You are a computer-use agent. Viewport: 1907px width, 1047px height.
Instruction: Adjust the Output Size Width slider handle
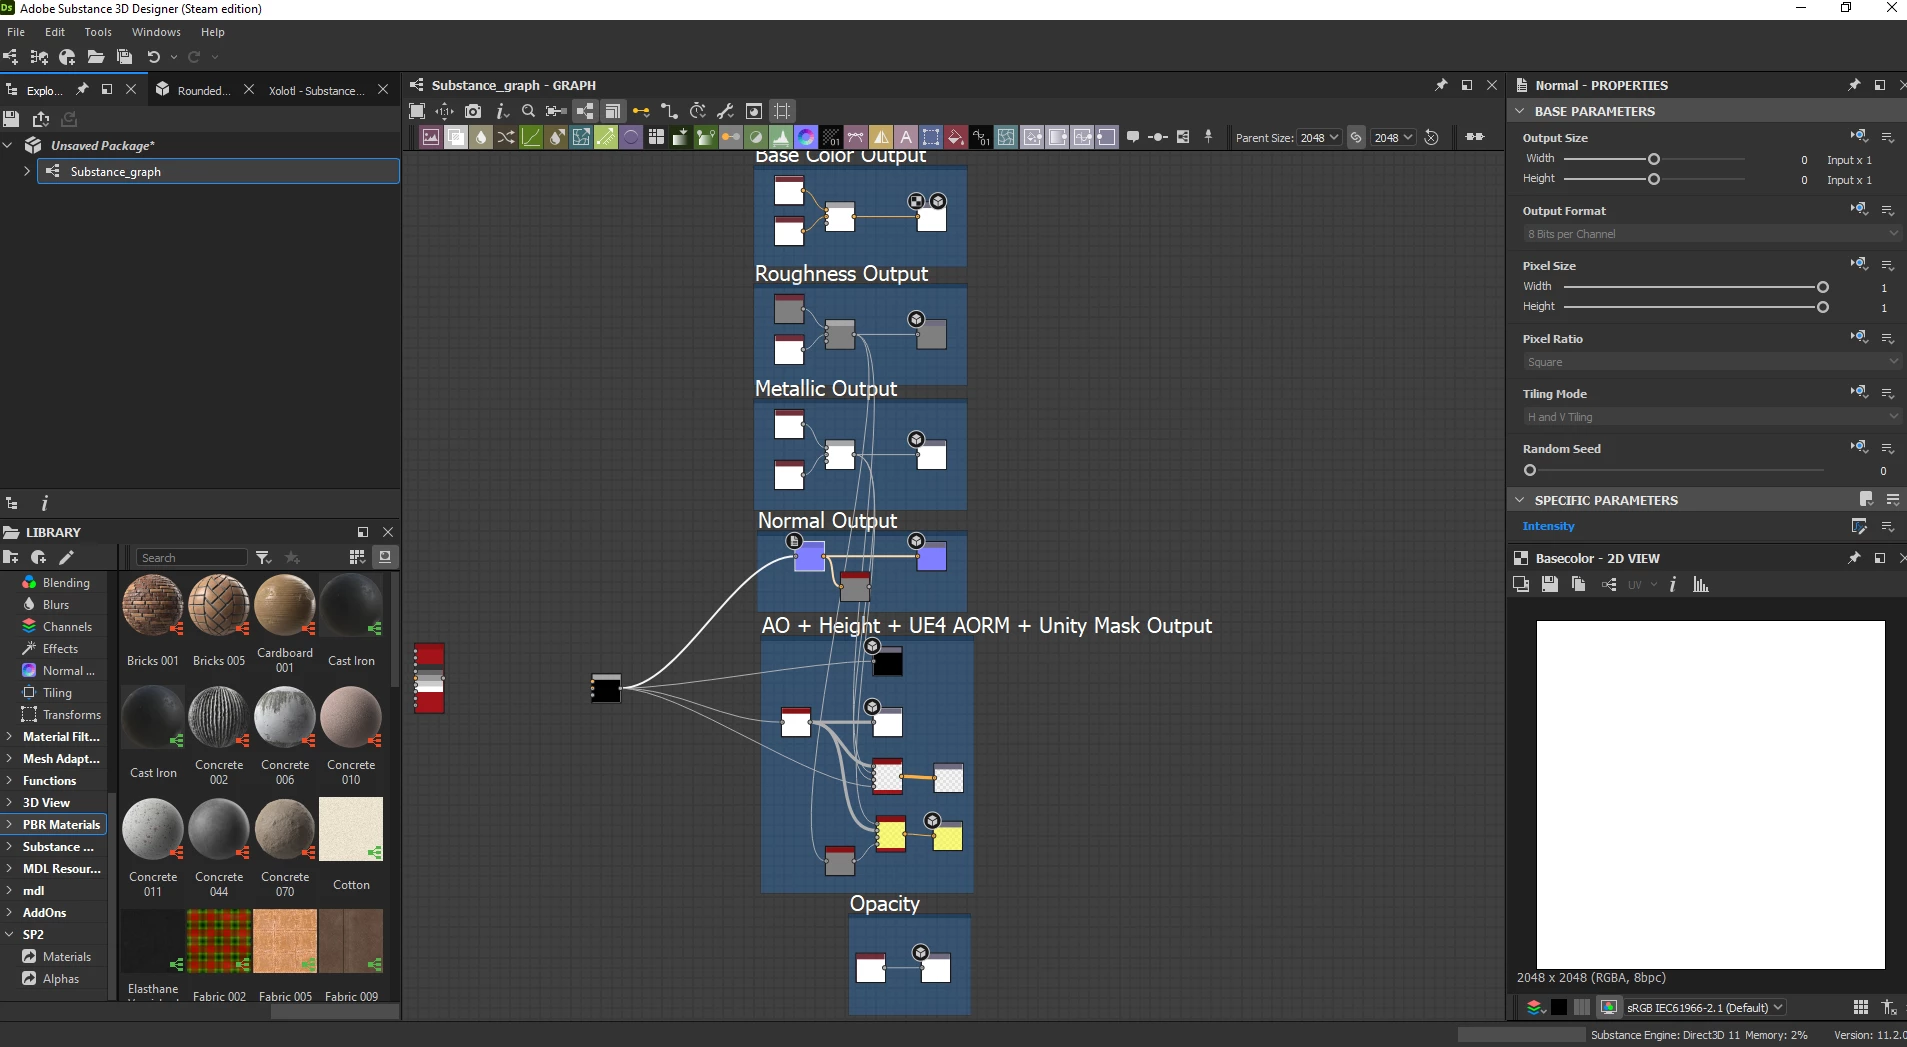(x=1654, y=159)
